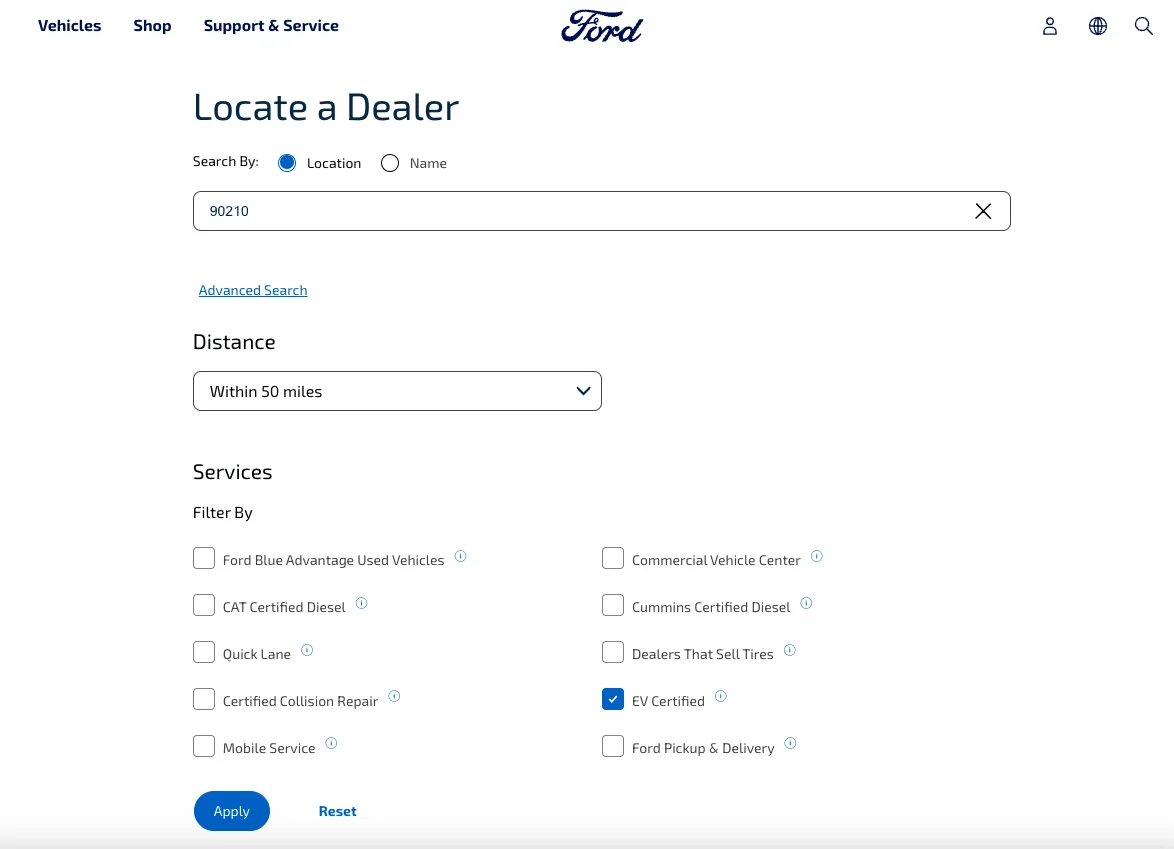Click the Search By label
The width and height of the screenshot is (1174, 849).
pos(225,162)
